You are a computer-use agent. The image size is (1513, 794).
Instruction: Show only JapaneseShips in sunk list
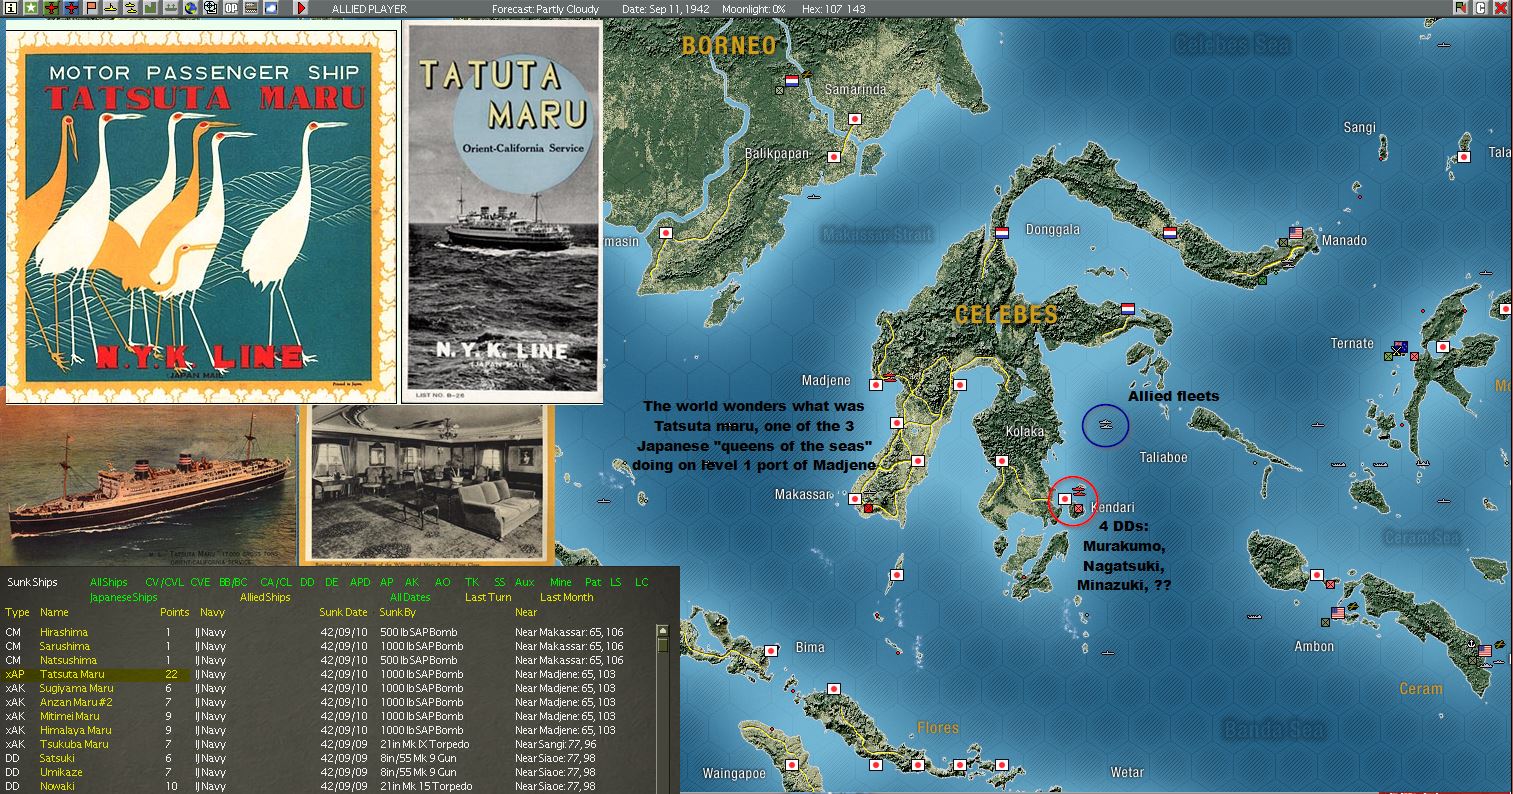pos(124,597)
